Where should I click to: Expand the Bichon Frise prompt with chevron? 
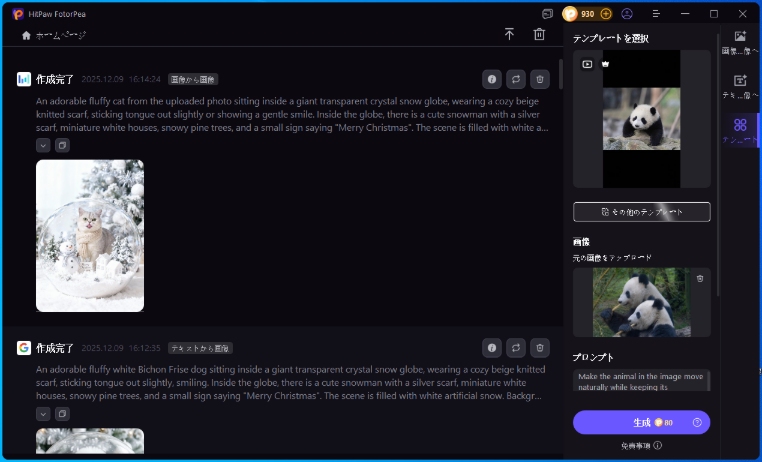point(43,414)
